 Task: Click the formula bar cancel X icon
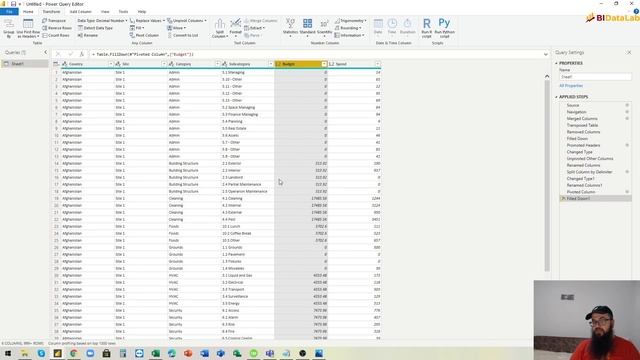click(x=58, y=54)
